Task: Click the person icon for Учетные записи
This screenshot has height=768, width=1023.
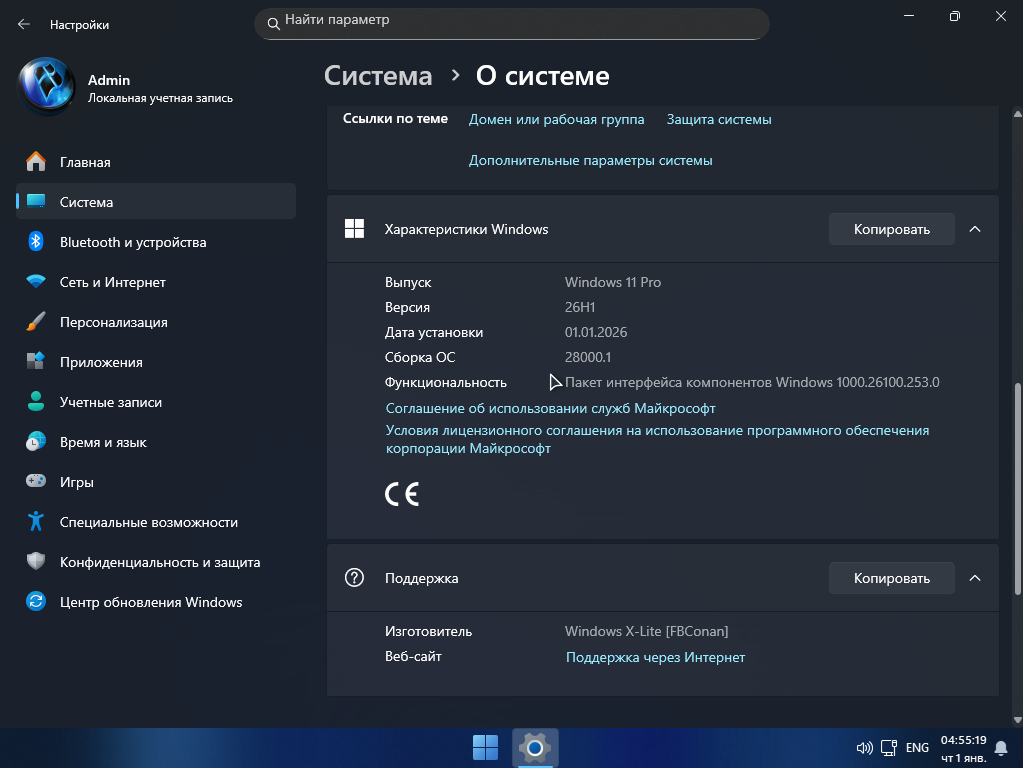Action: (36, 401)
